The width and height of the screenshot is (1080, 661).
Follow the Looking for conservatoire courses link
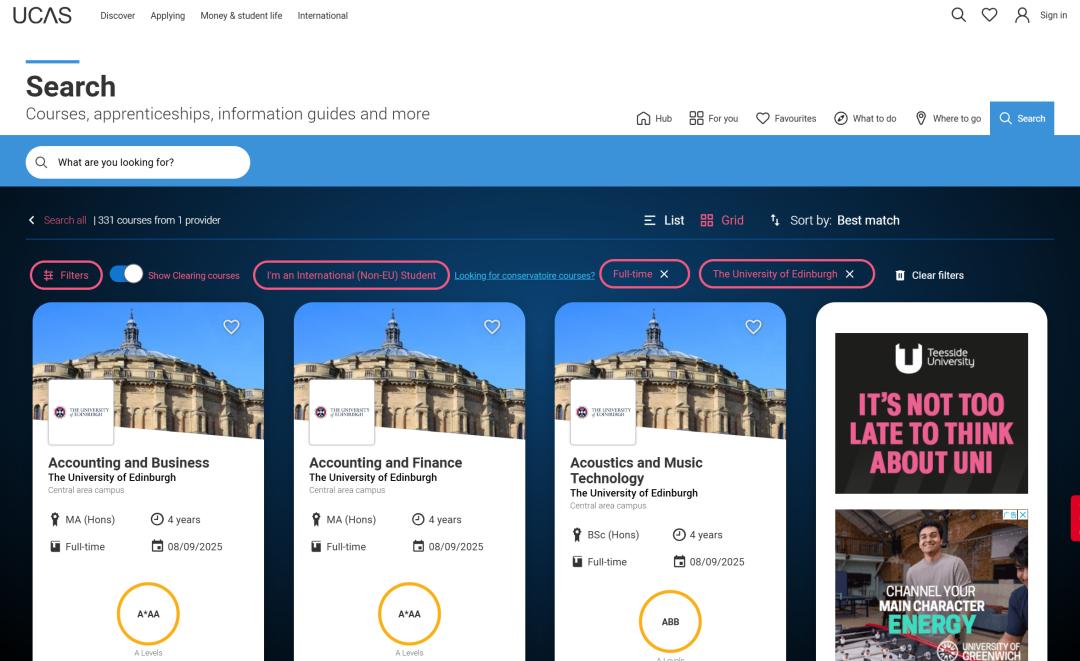524,276
